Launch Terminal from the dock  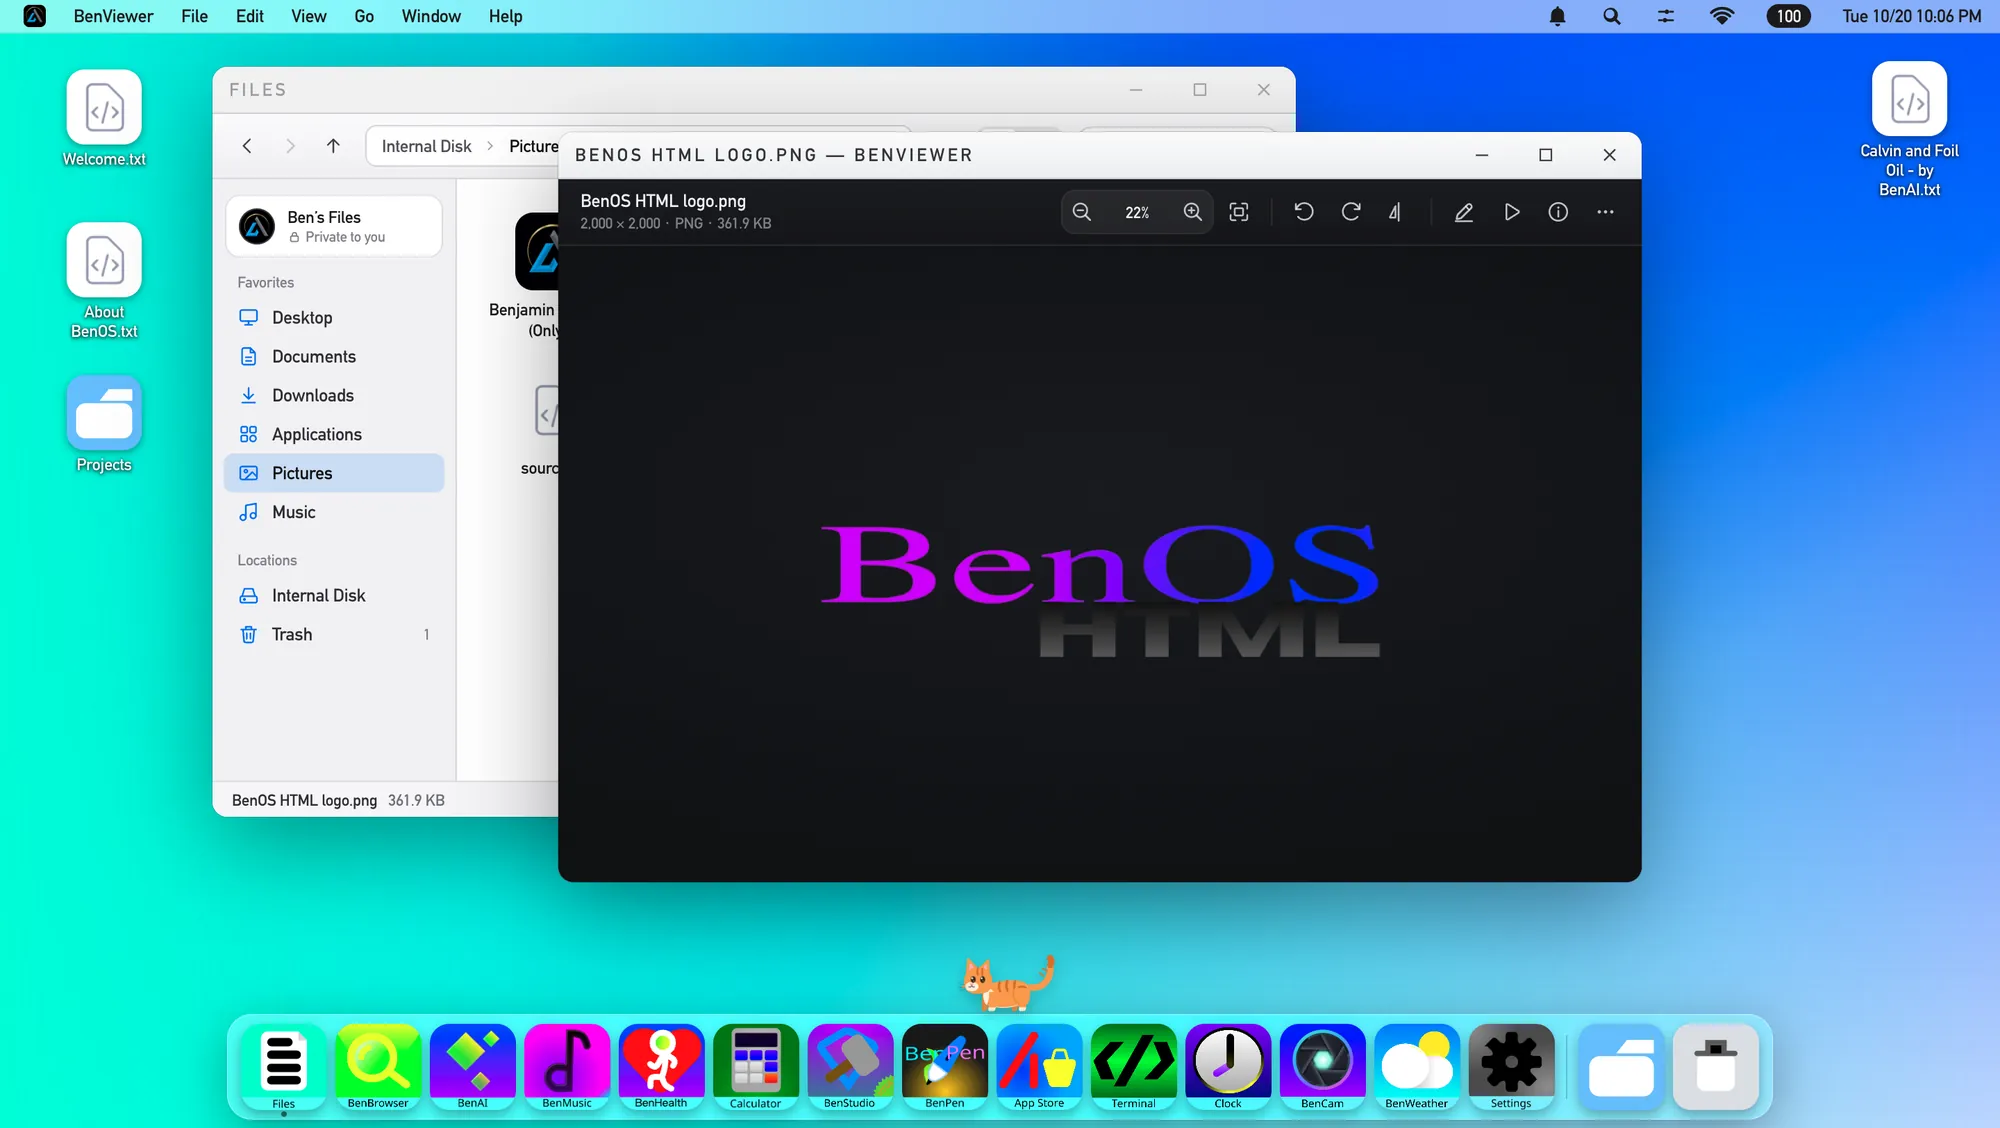1133,1066
